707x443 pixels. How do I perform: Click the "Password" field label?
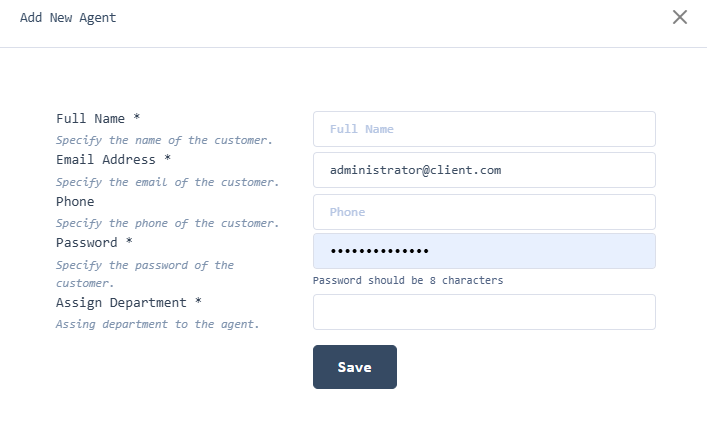click(87, 243)
